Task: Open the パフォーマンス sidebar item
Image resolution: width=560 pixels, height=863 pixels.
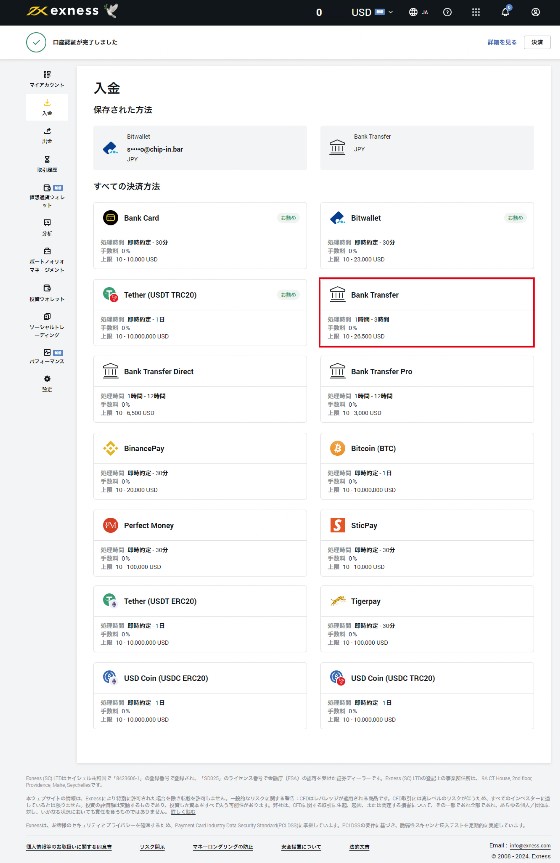Action: click(47, 356)
